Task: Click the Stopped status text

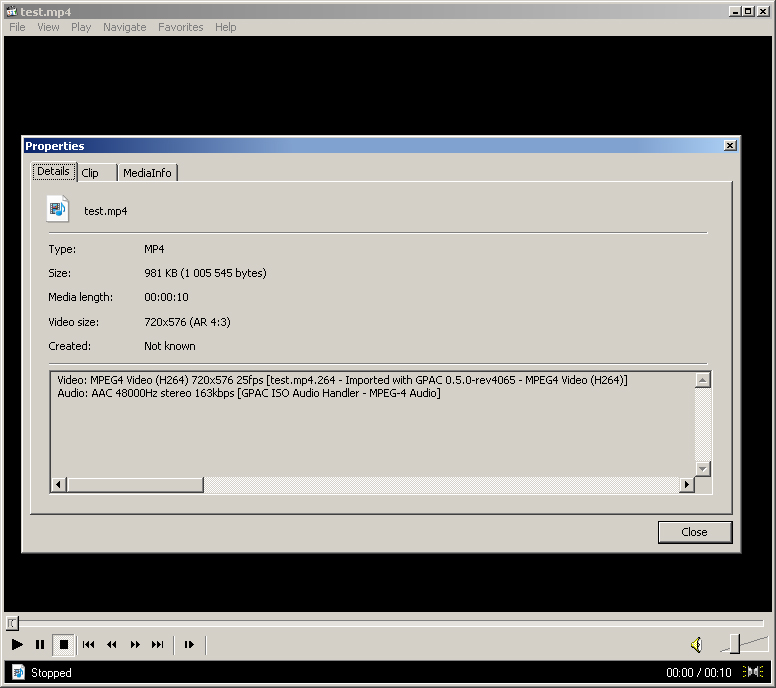Action: (51, 673)
